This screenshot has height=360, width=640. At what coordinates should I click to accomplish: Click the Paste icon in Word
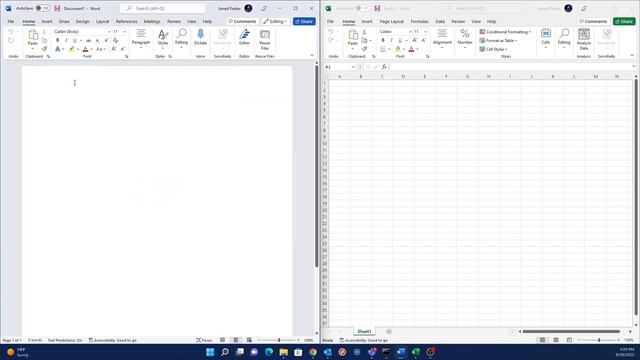(x=33, y=36)
